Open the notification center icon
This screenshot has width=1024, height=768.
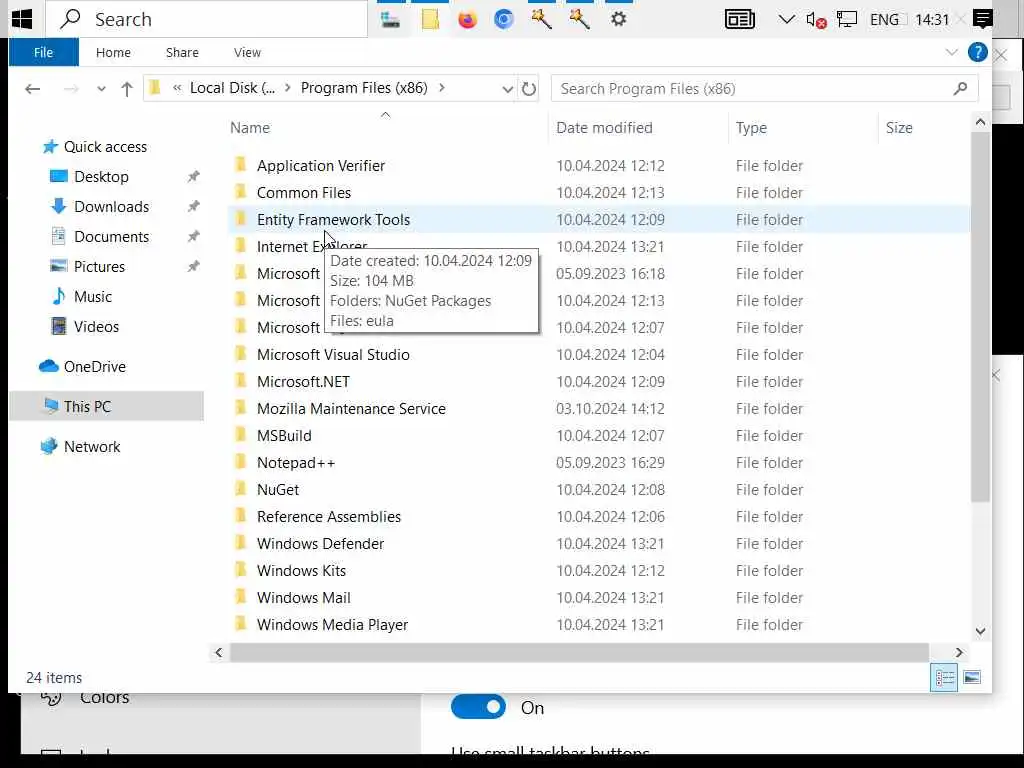point(982,20)
